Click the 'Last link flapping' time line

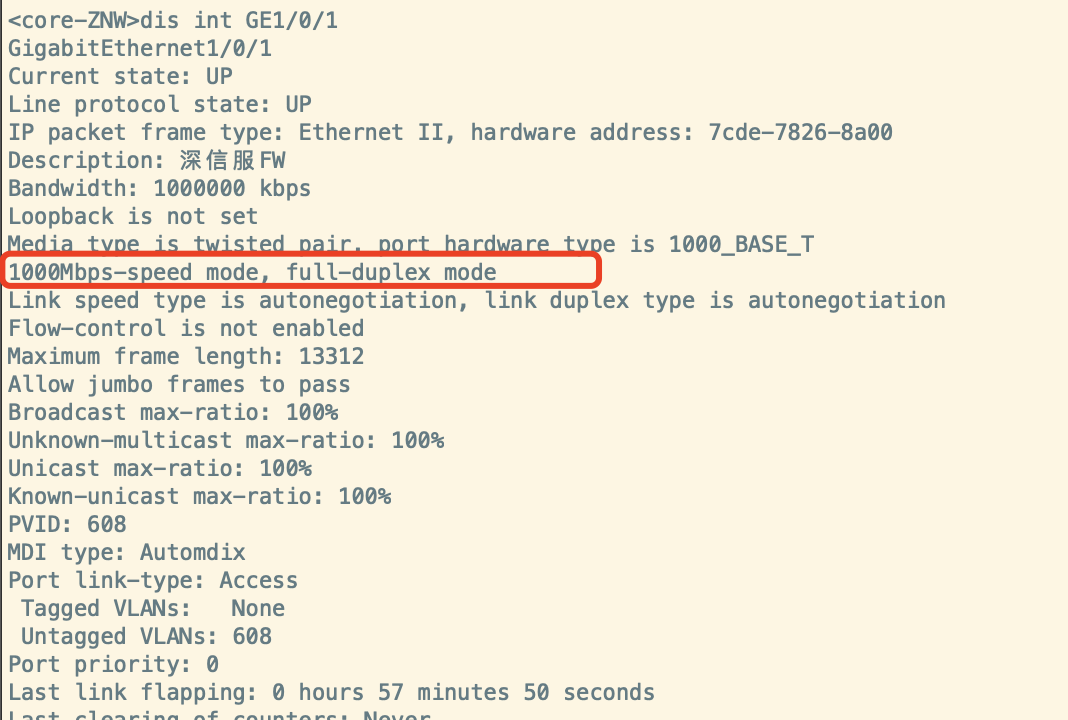[331, 692]
